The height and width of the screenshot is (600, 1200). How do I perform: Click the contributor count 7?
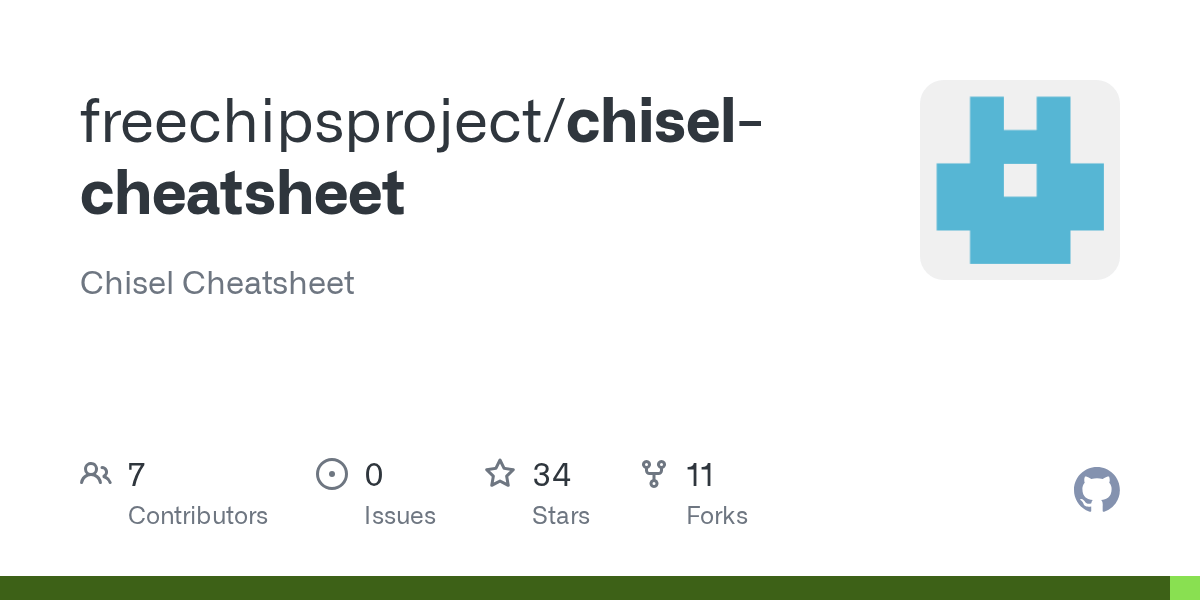[137, 474]
